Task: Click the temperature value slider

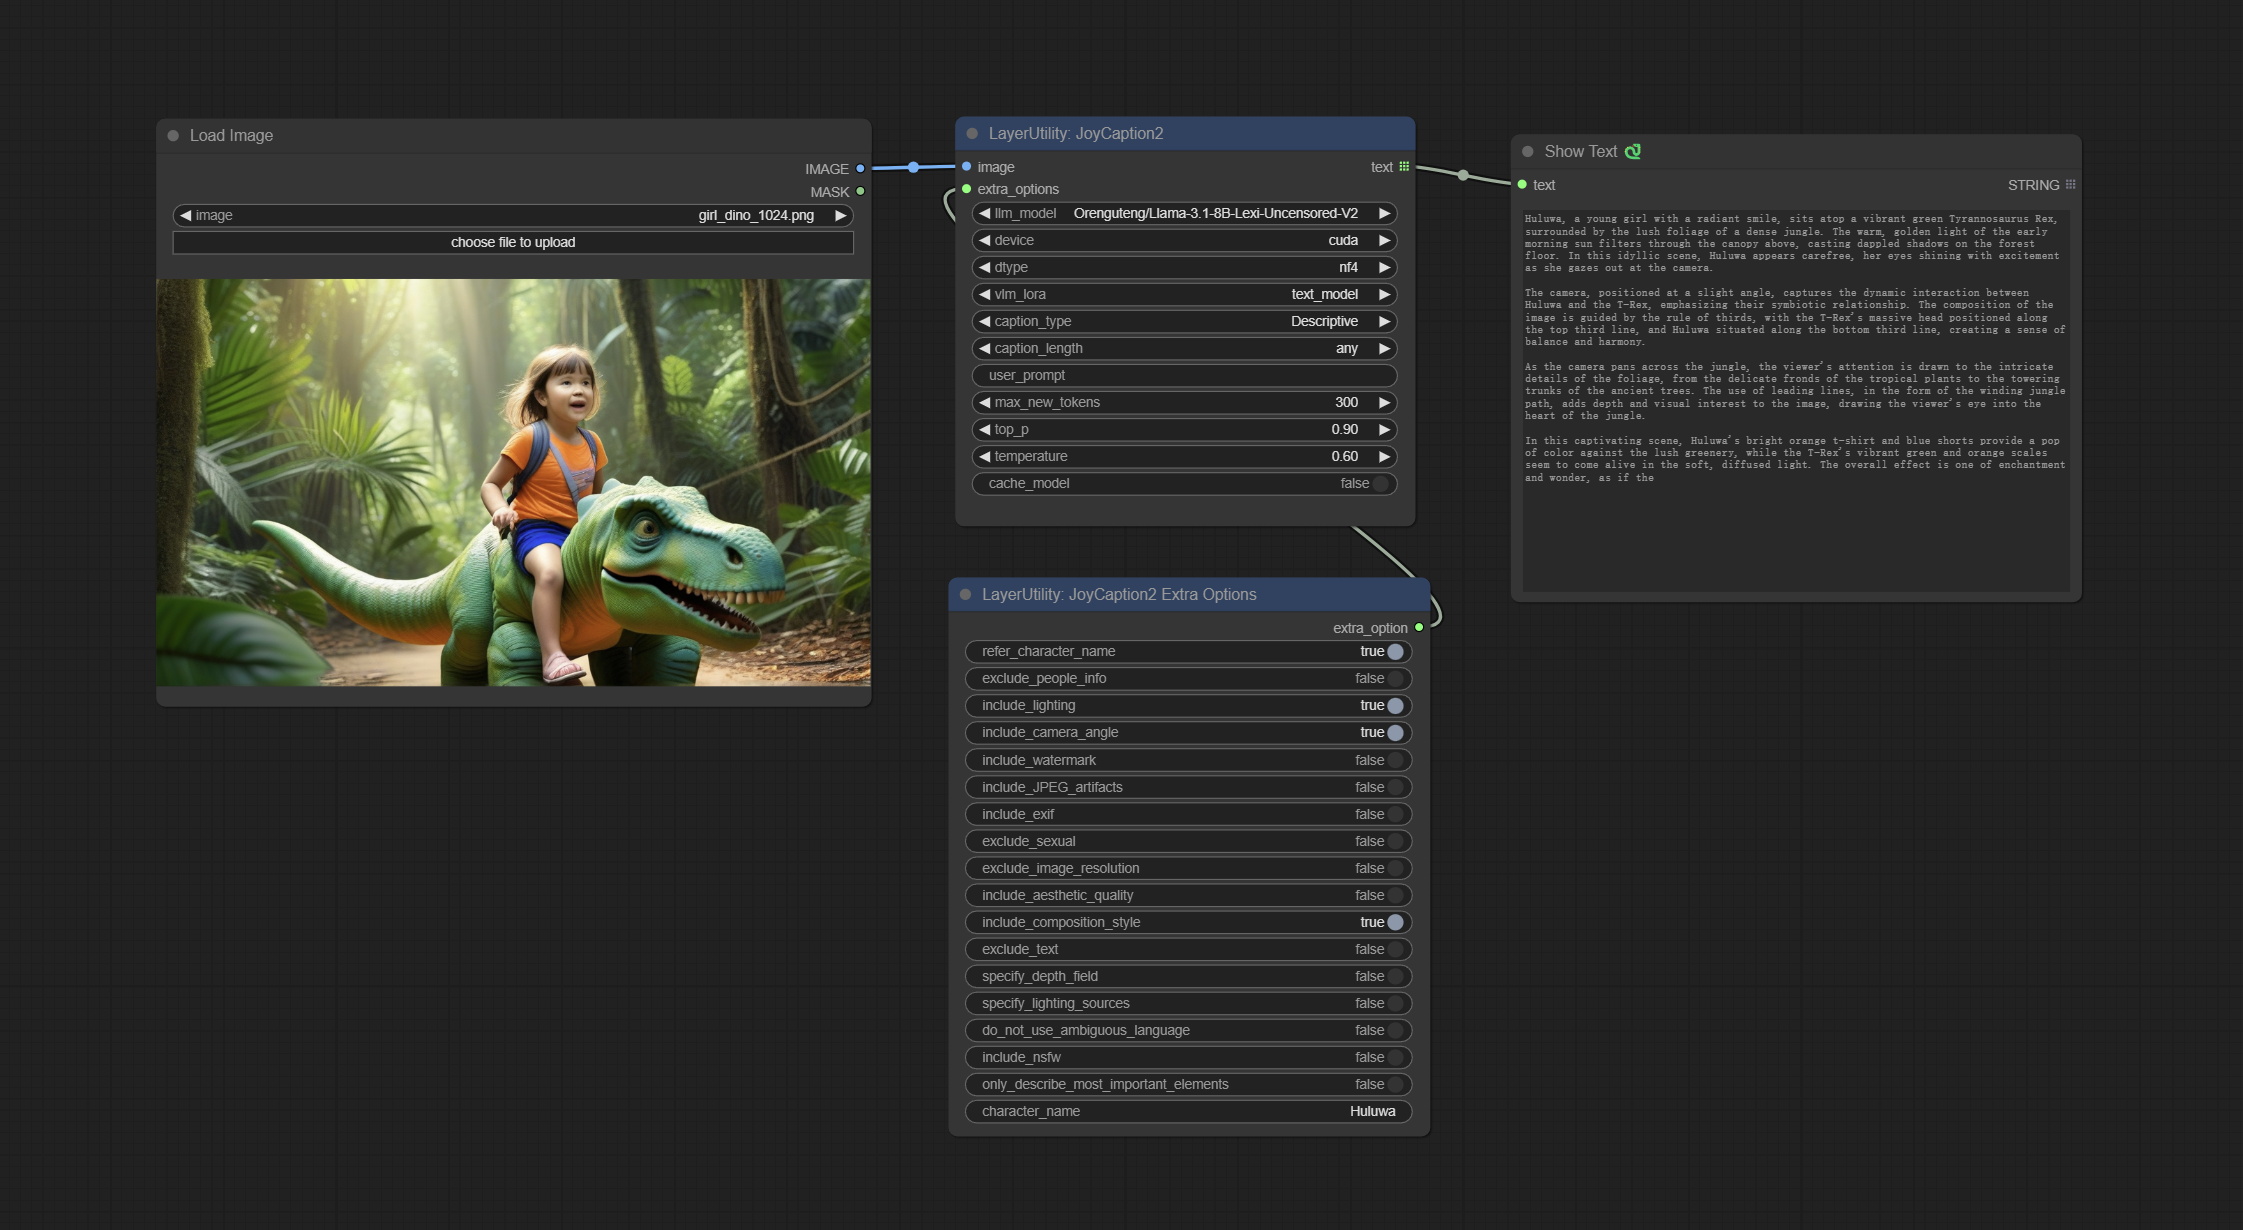Action: click(1184, 457)
